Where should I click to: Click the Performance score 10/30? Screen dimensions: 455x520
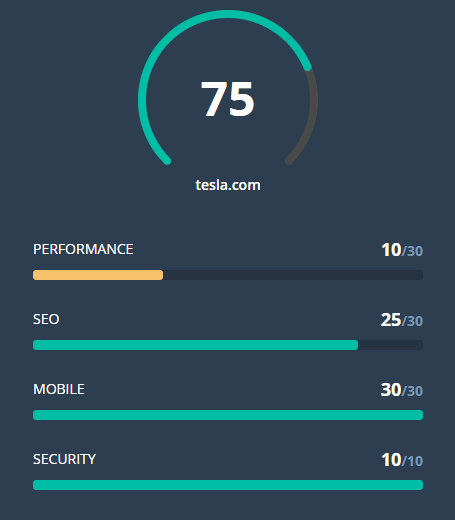tap(402, 250)
